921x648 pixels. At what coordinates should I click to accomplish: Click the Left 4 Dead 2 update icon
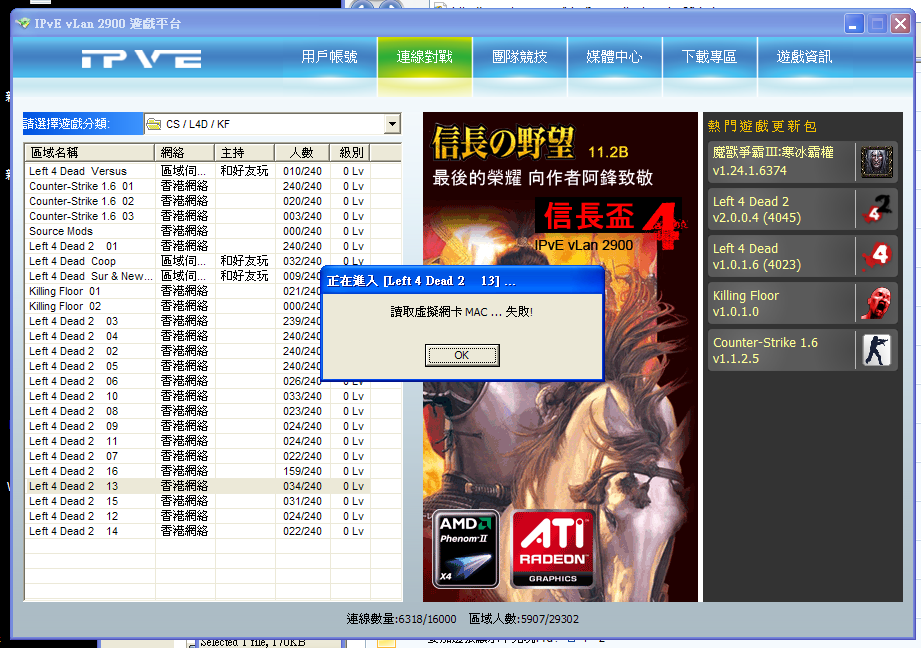click(877, 209)
